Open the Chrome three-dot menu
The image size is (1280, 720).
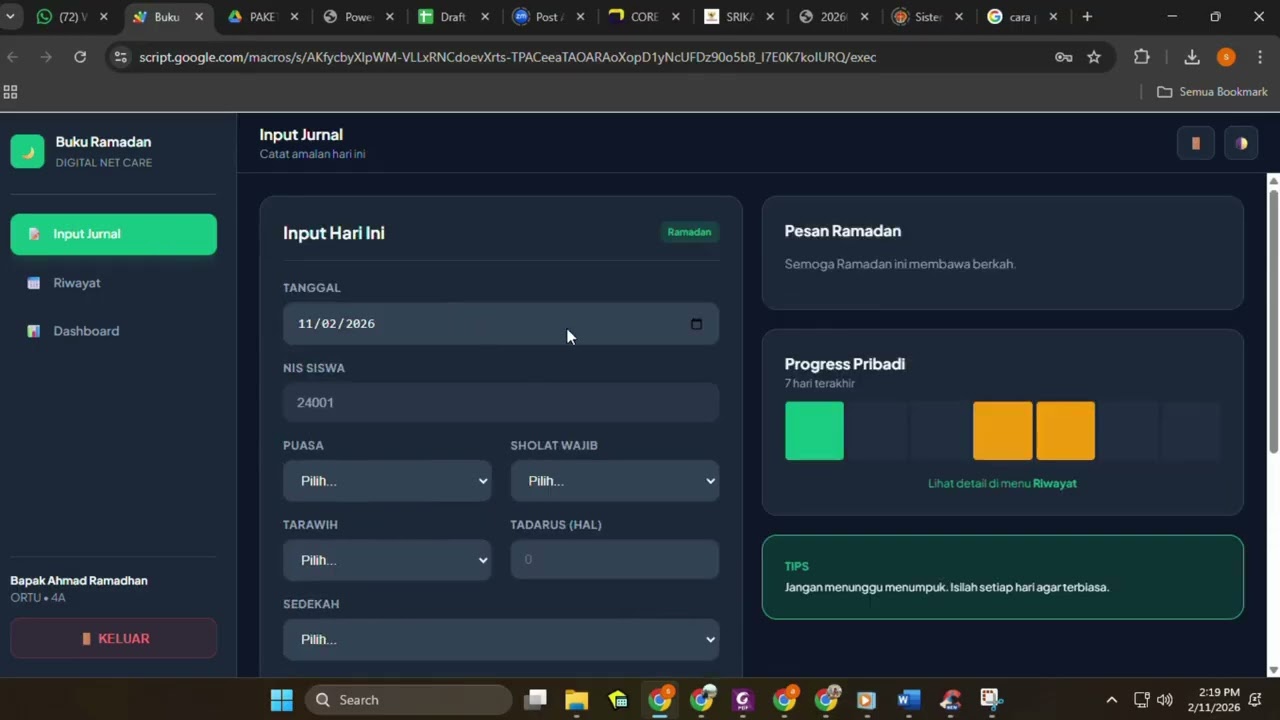pos(1260,57)
